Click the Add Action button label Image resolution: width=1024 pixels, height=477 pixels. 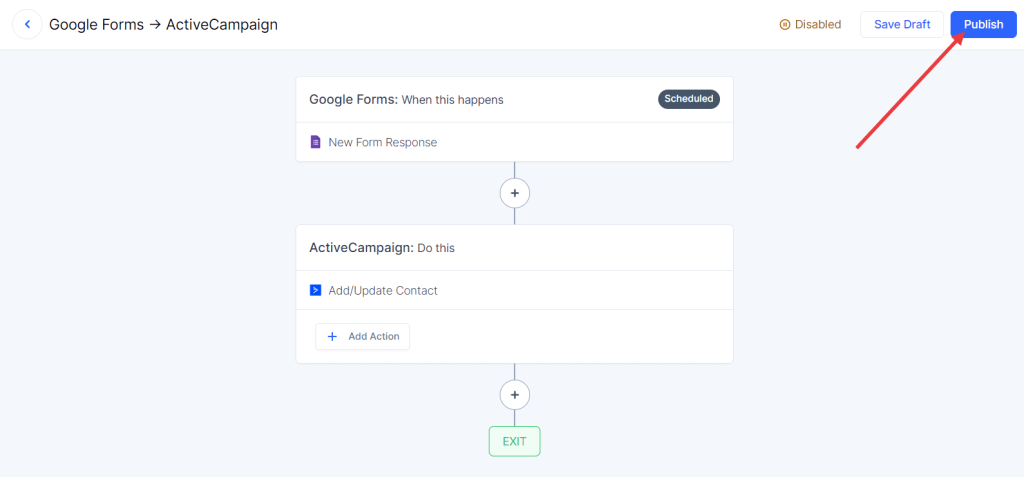pos(373,336)
